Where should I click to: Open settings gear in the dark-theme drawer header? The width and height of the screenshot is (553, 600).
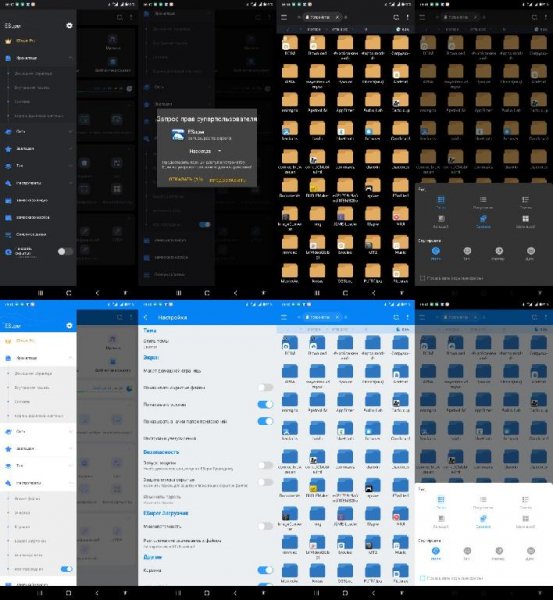tap(69, 25)
